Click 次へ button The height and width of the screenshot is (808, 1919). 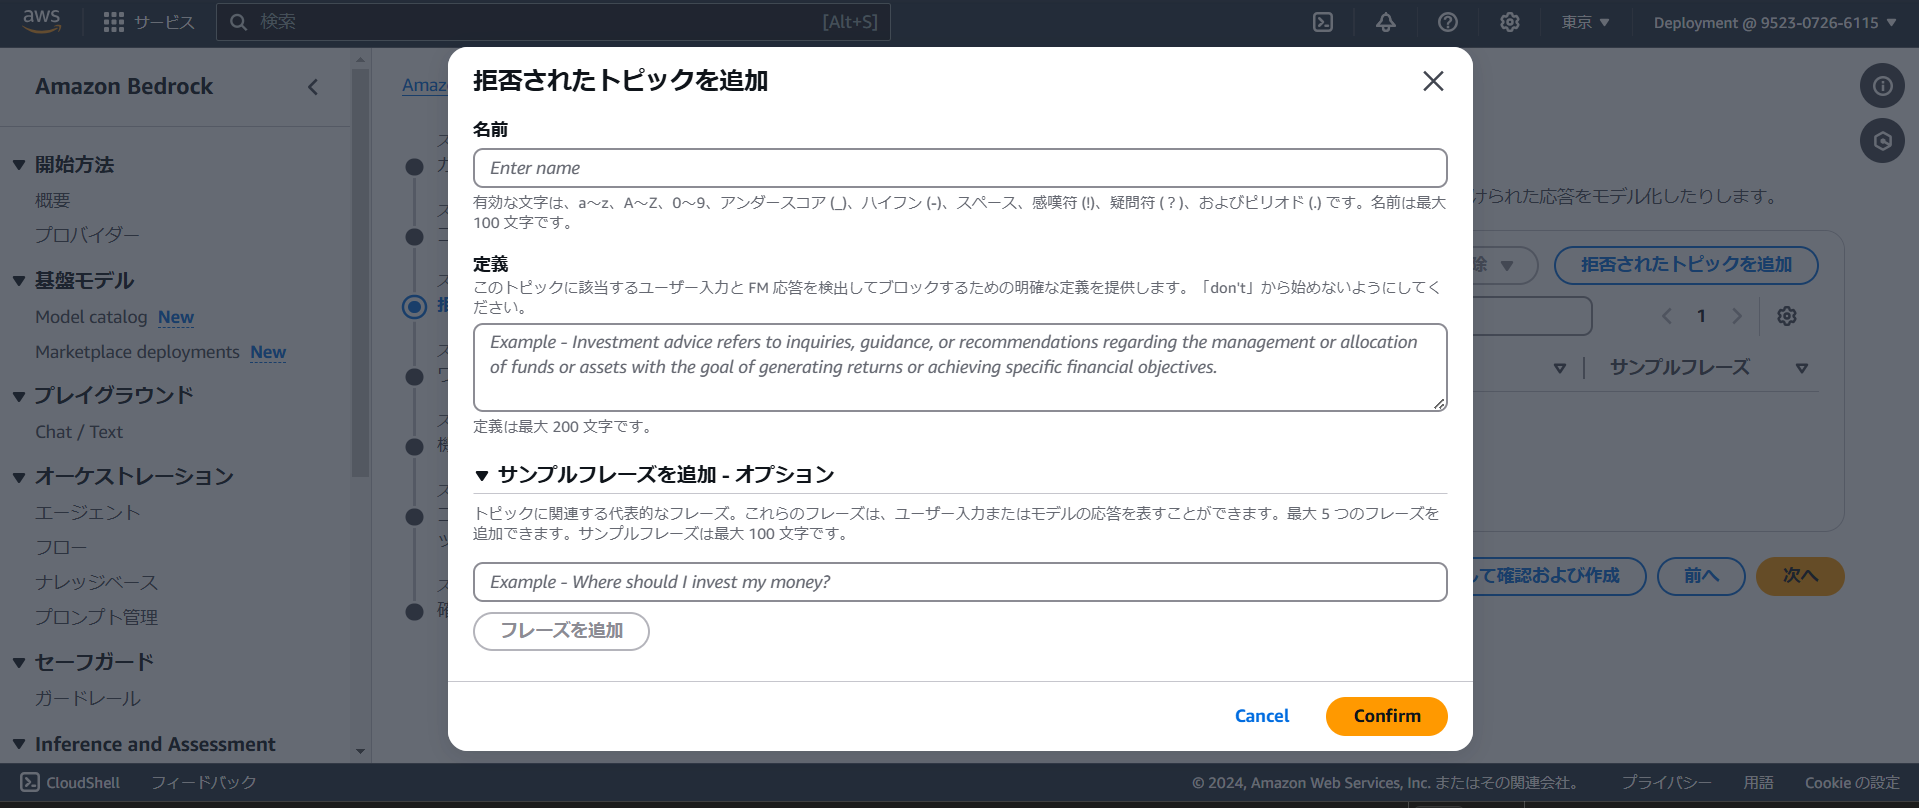(1800, 576)
